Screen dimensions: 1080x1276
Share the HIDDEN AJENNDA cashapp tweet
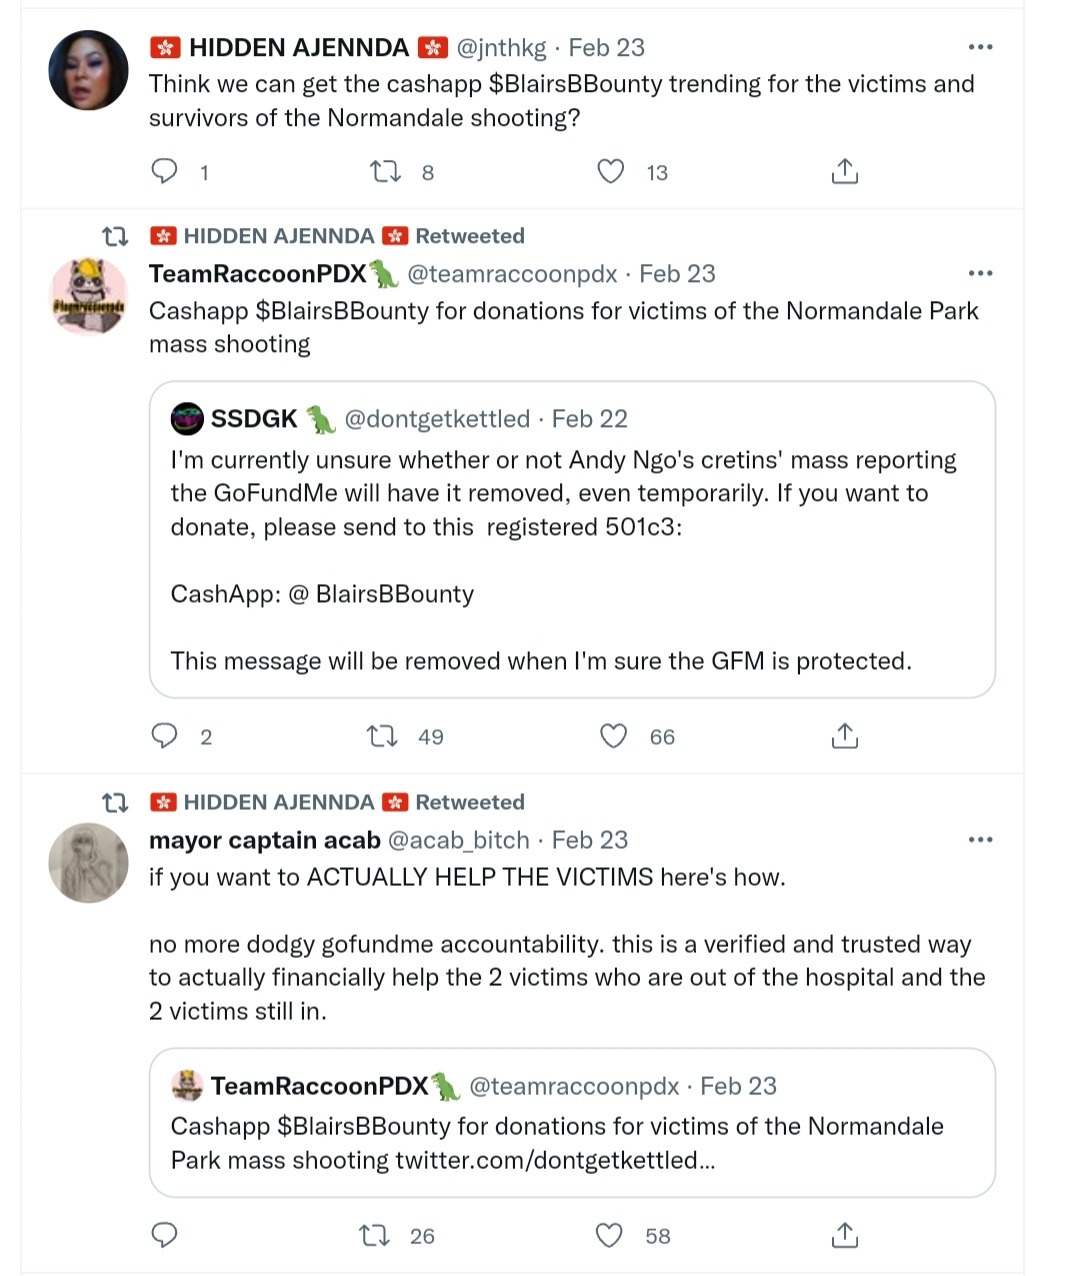click(845, 172)
